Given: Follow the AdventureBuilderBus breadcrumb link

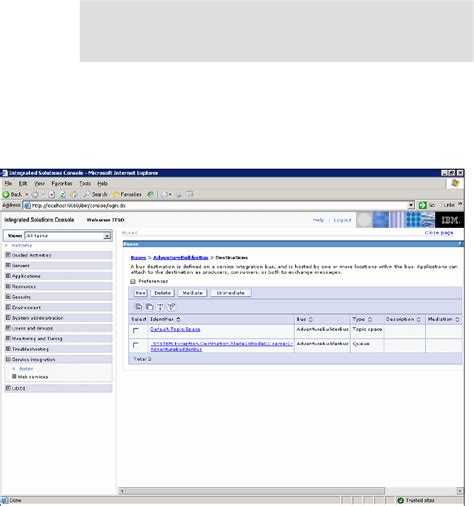Looking at the screenshot, I should [x=181, y=258].
